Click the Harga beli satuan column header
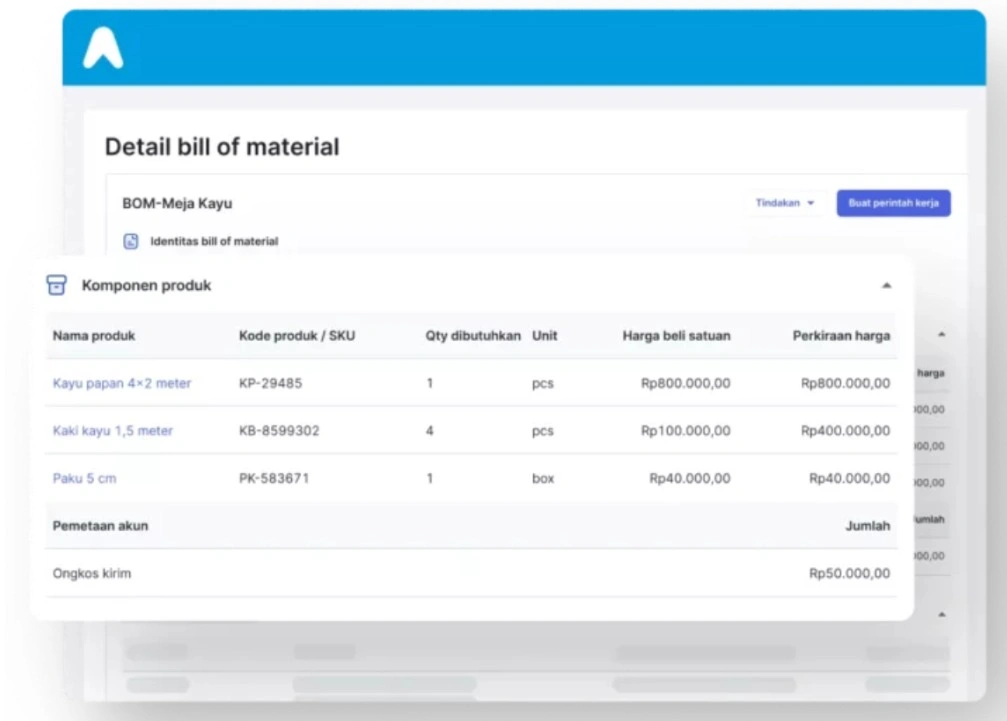 [676, 336]
